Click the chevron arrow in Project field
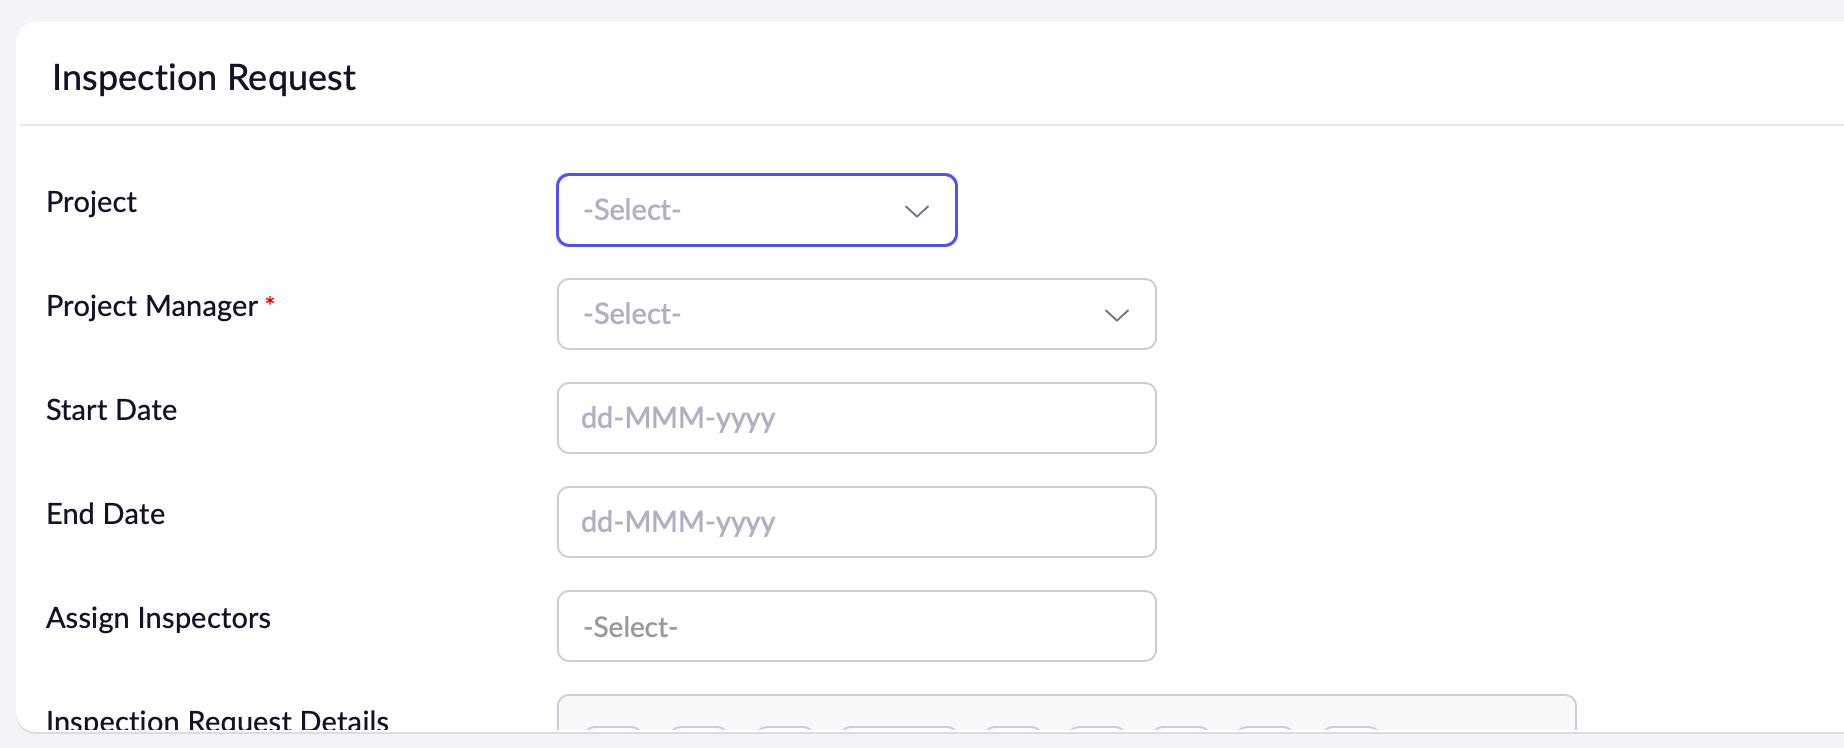This screenshot has height=748, width=1844. (x=916, y=211)
